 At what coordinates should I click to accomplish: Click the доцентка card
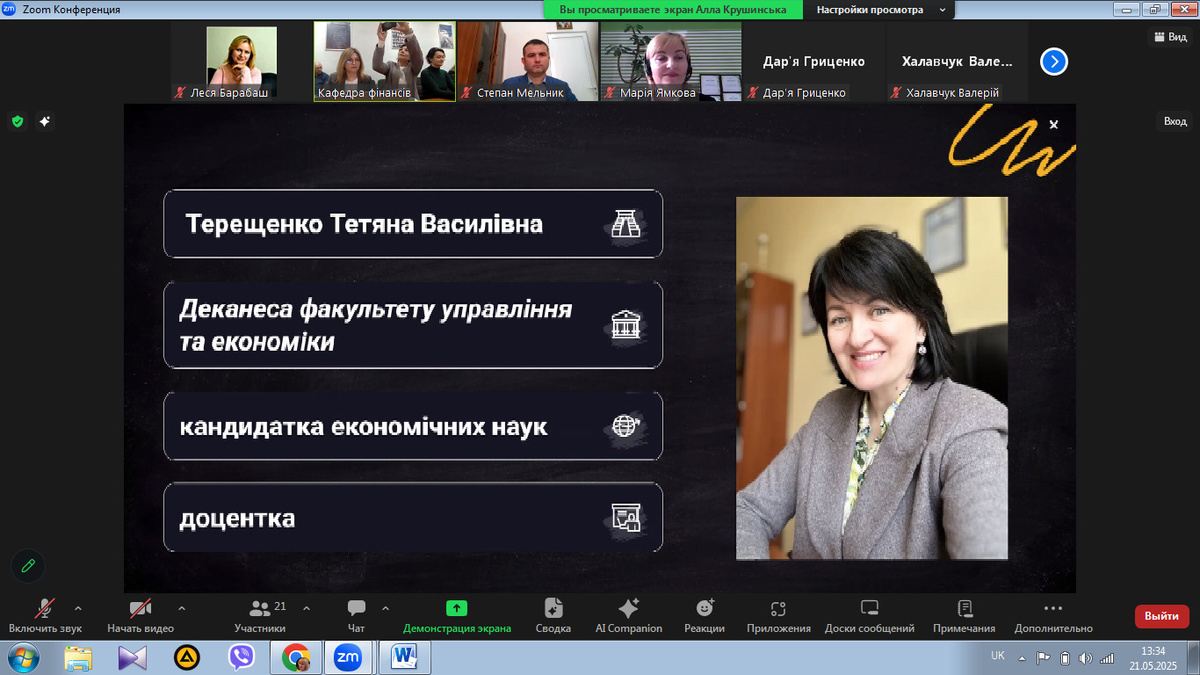[413, 518]
